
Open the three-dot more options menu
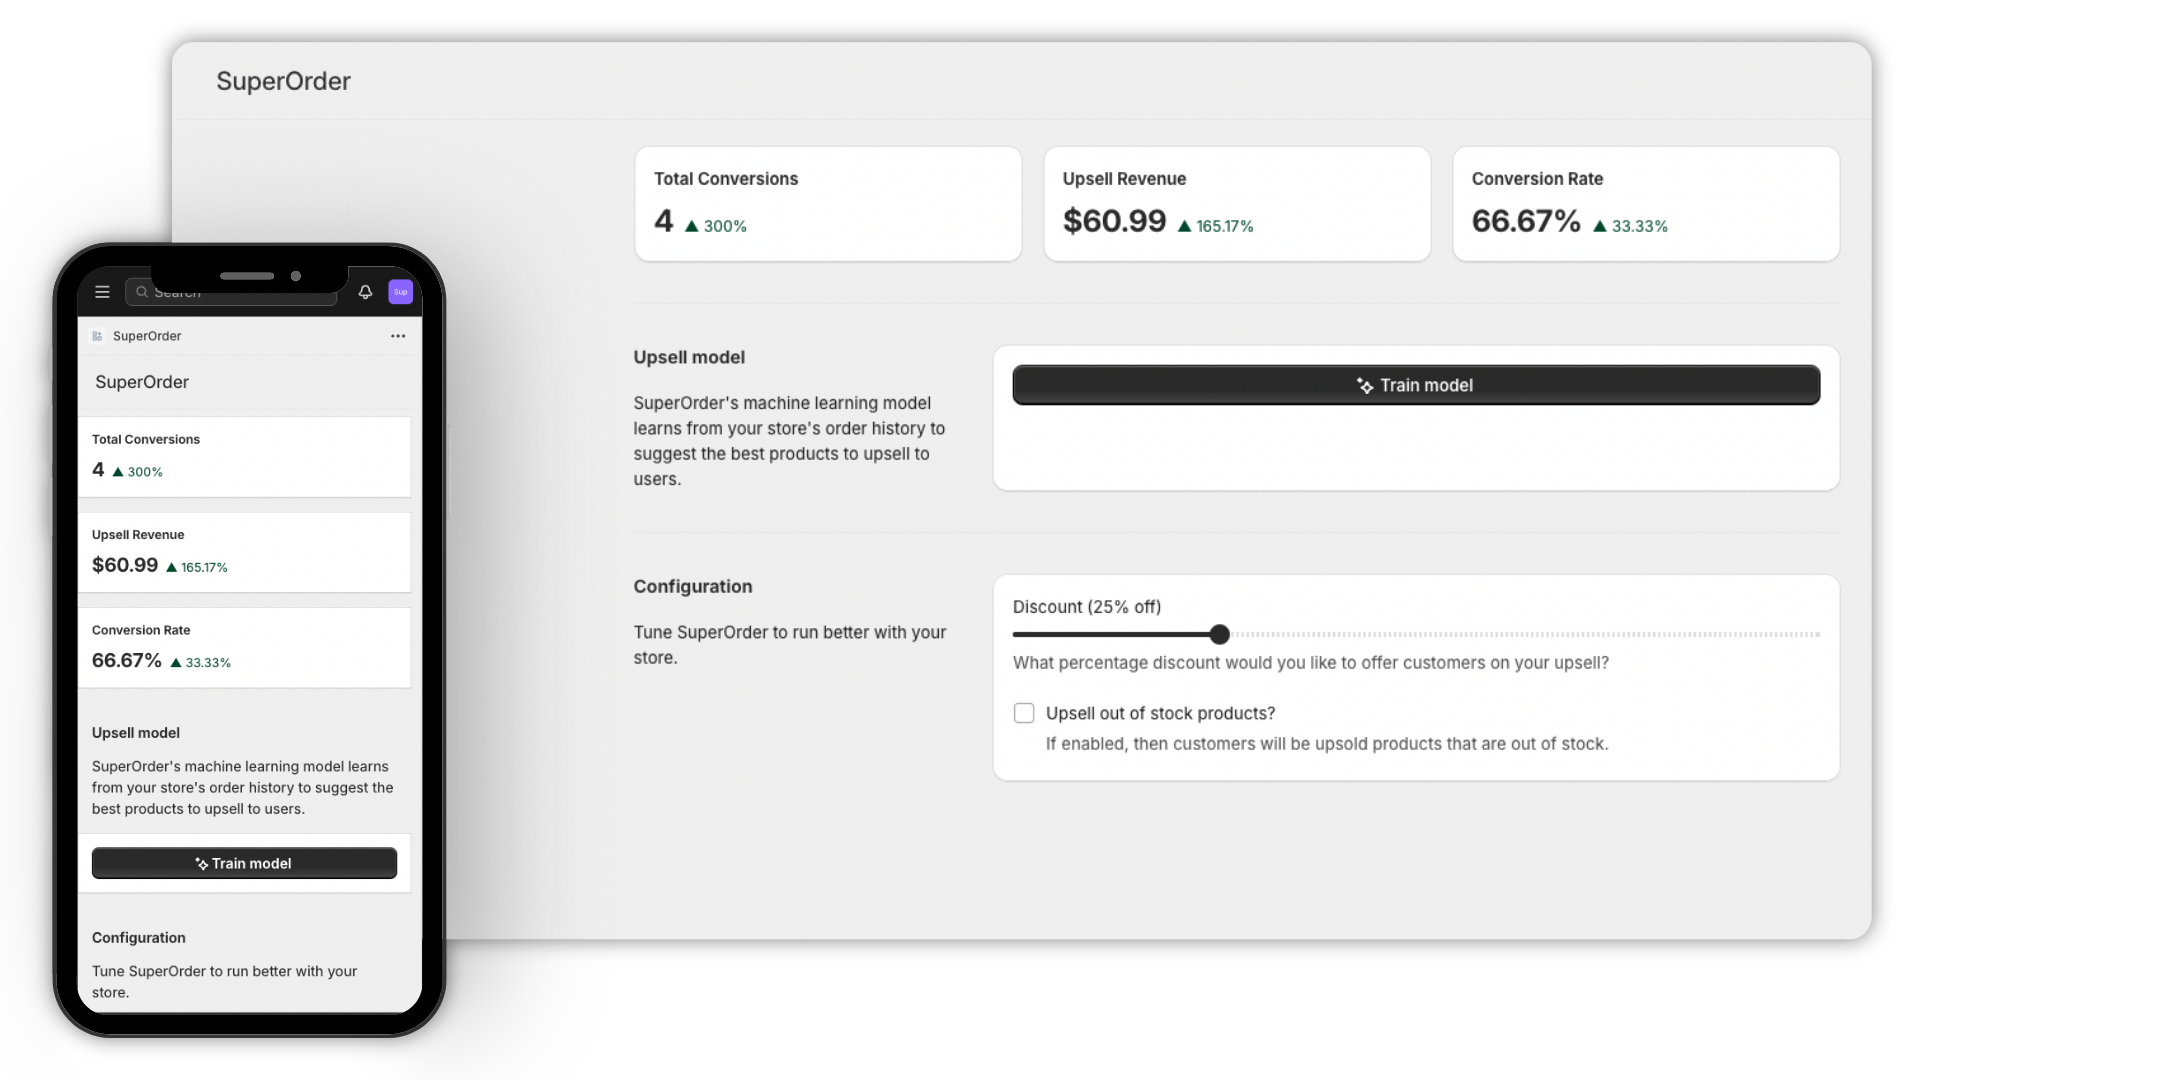398,336
